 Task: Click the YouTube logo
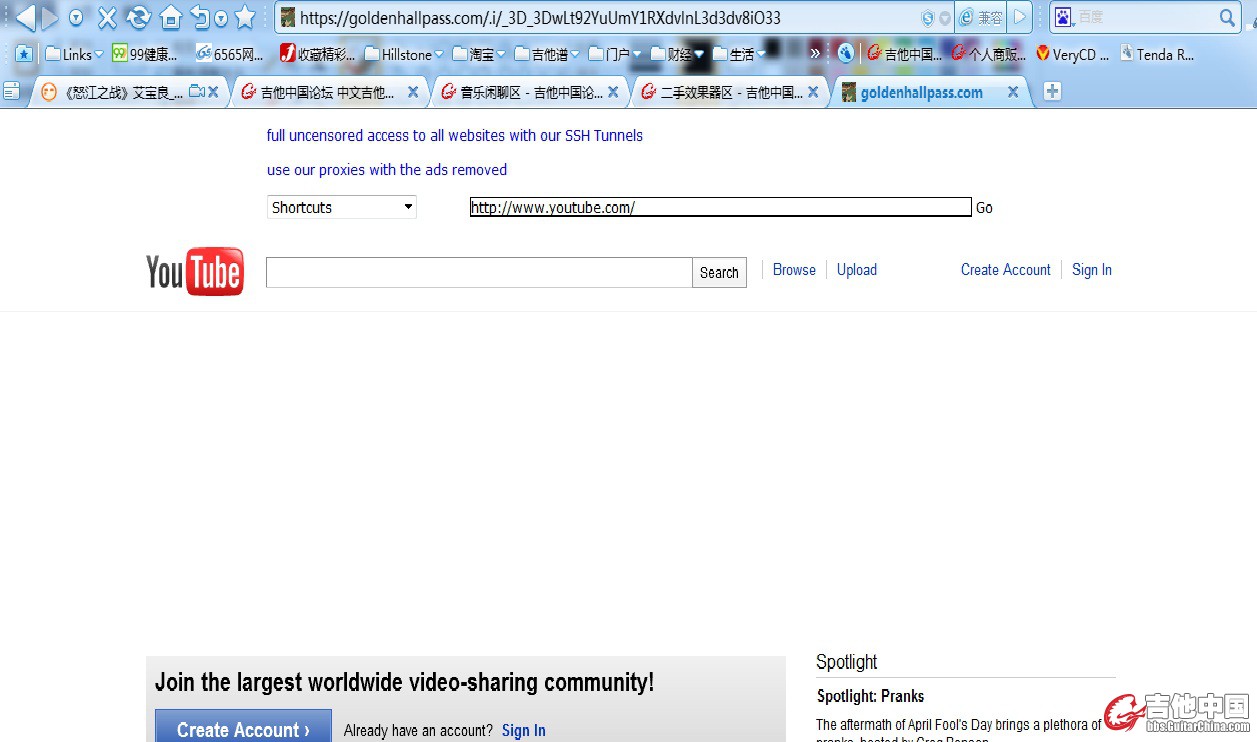coord(195,271)
